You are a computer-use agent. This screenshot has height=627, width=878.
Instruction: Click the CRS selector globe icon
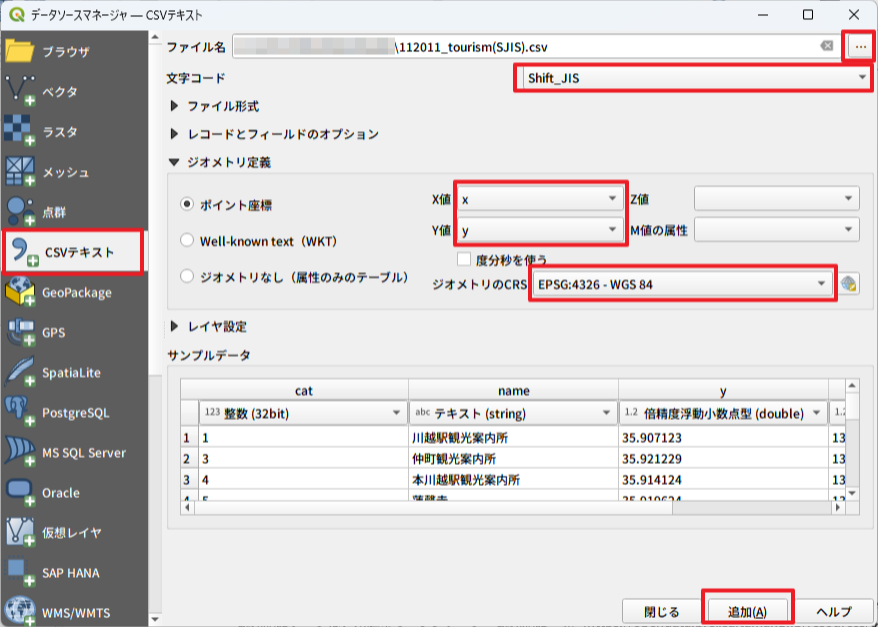pyautogui.click(x=849, y=284)
